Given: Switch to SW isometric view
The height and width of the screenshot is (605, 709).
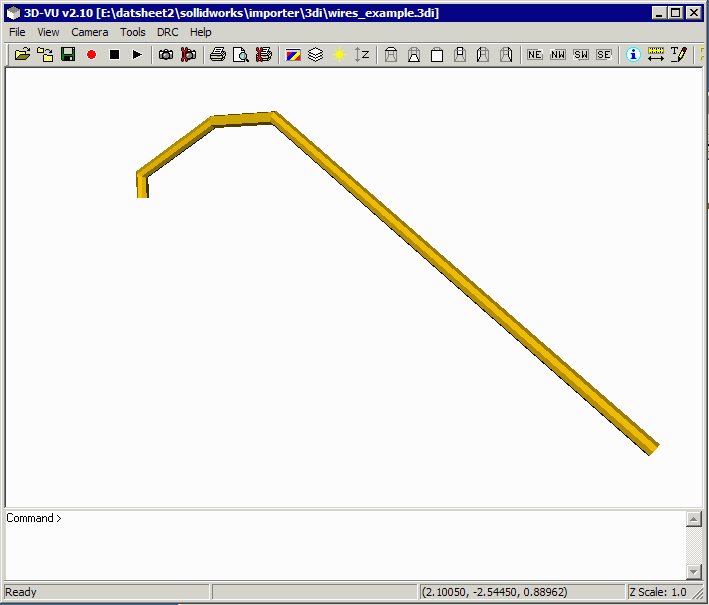Looking at the screenshot, I should pyautogui.click(x=581, y=54).
